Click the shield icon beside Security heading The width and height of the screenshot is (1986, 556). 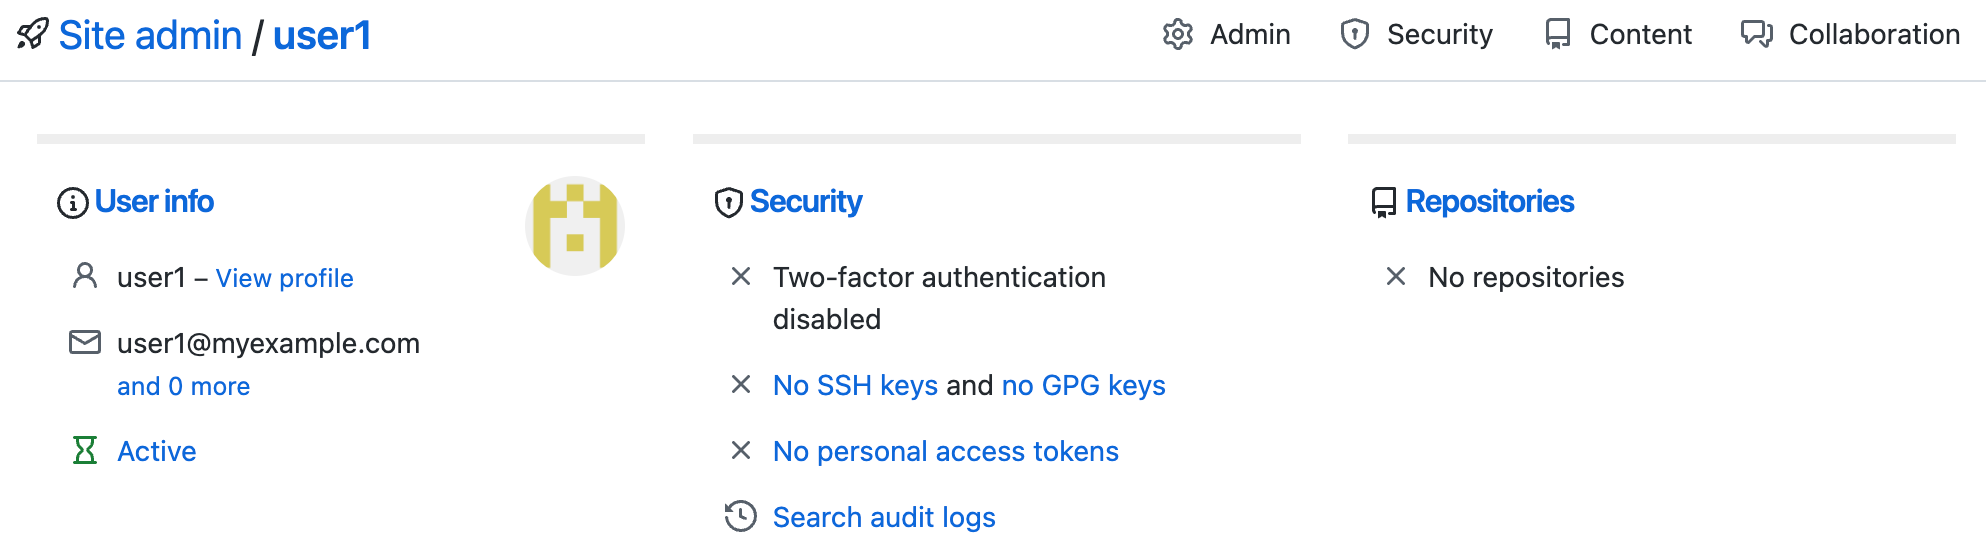(729, 203)
